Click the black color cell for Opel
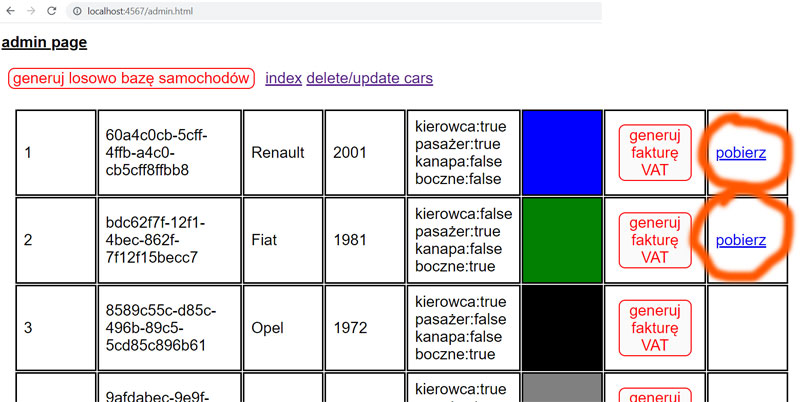This screenshot has height=402, width=800. (562, 327)
